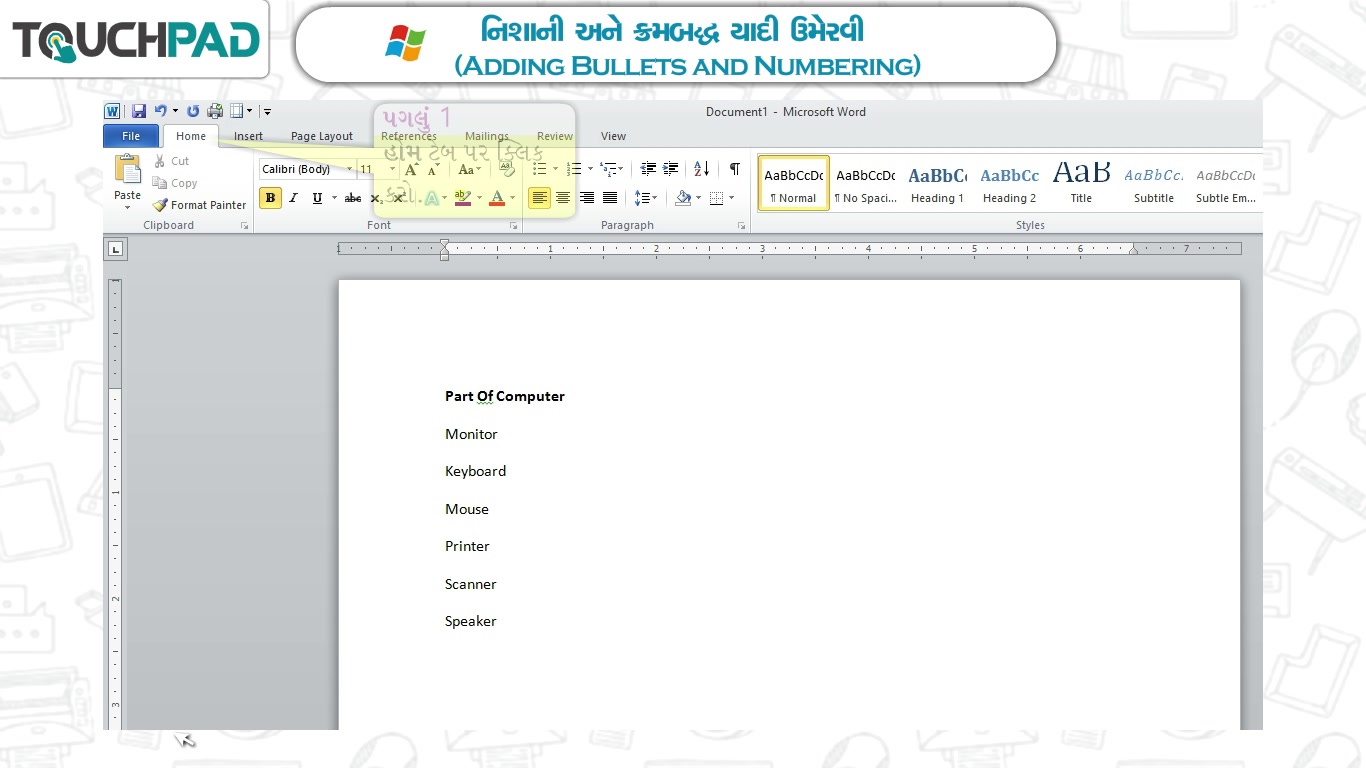Click the Cut scissors command
The width and height of the screenshot is (1366, 768).
coord(171,161)
